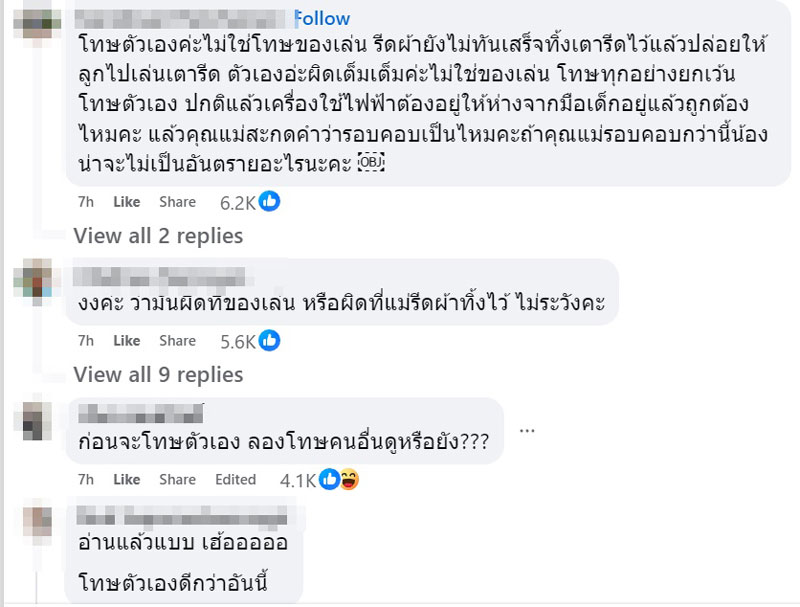The height and width of the screenshot is (607, 800).
Task: Share the third comment
Action: [x=177, y=479]
